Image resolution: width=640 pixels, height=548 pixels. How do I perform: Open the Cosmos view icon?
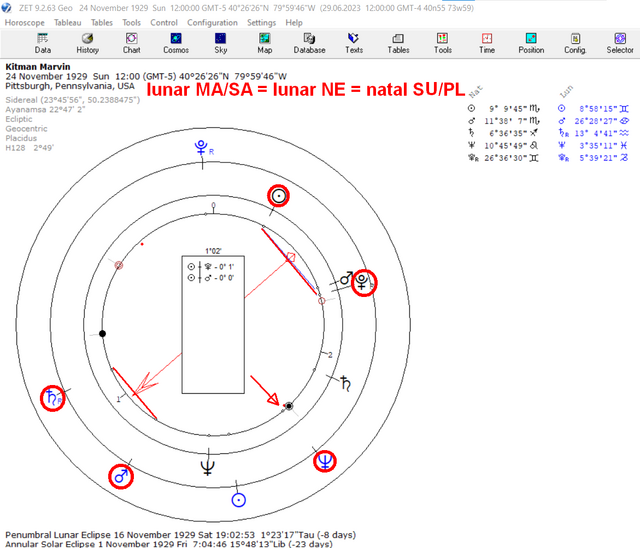click(176, 43)
